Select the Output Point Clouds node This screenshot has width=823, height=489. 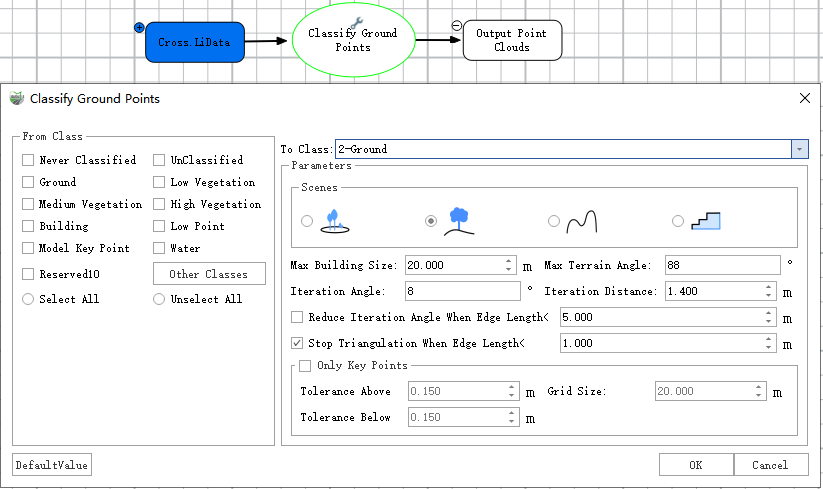point(511,41)
